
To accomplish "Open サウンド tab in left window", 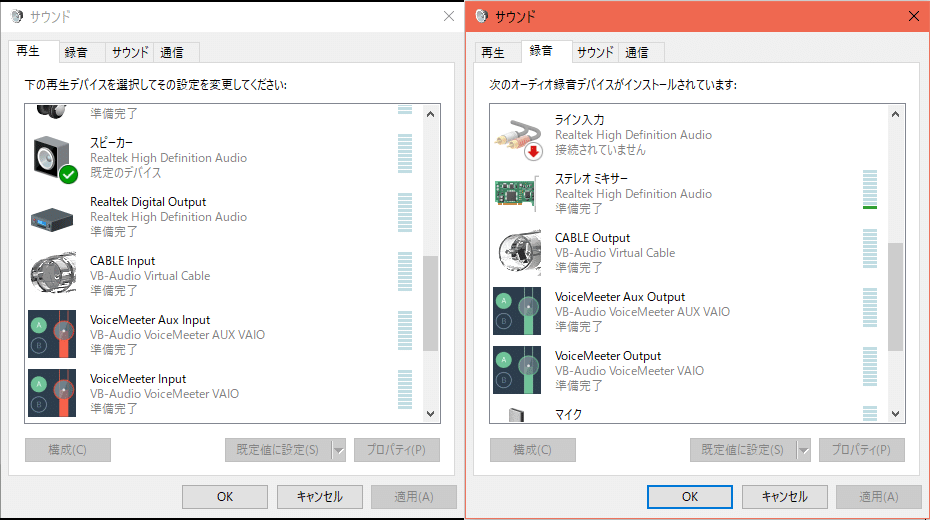I will click(130, 52).
